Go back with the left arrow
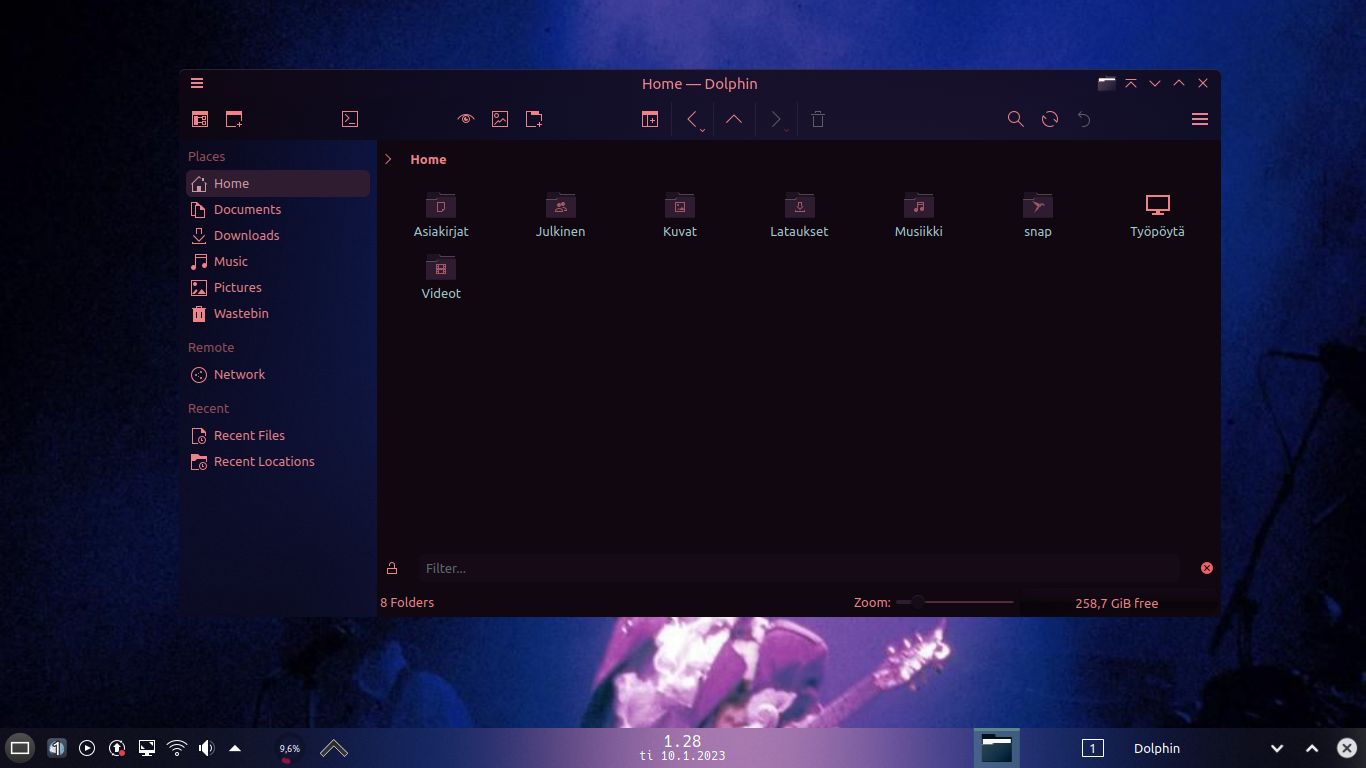Viewport: 1366px width, 768px height. point(691,119)
